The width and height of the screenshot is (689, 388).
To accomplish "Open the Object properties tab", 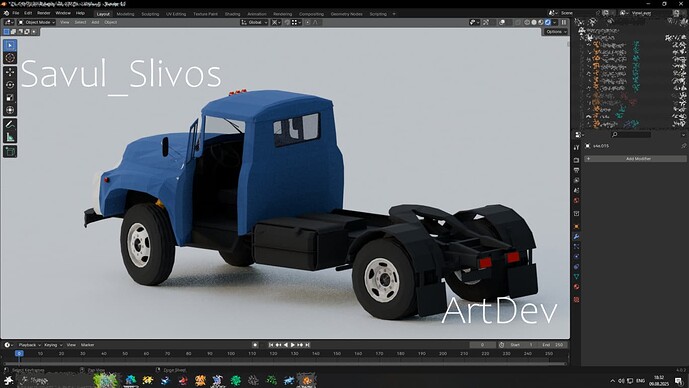I will coord(576,227).
